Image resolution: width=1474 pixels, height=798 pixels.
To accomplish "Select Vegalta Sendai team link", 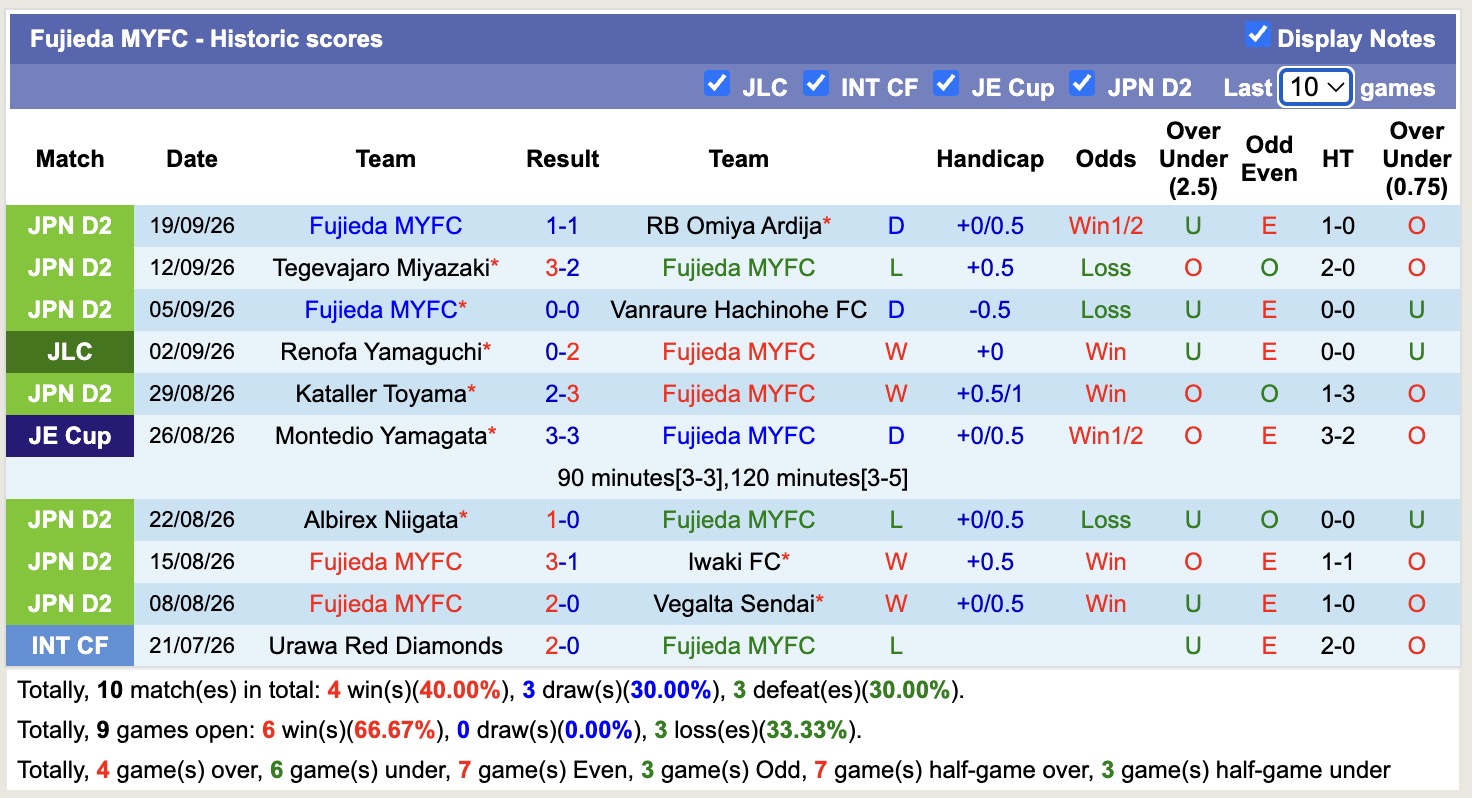I will (x=734, y=604).
